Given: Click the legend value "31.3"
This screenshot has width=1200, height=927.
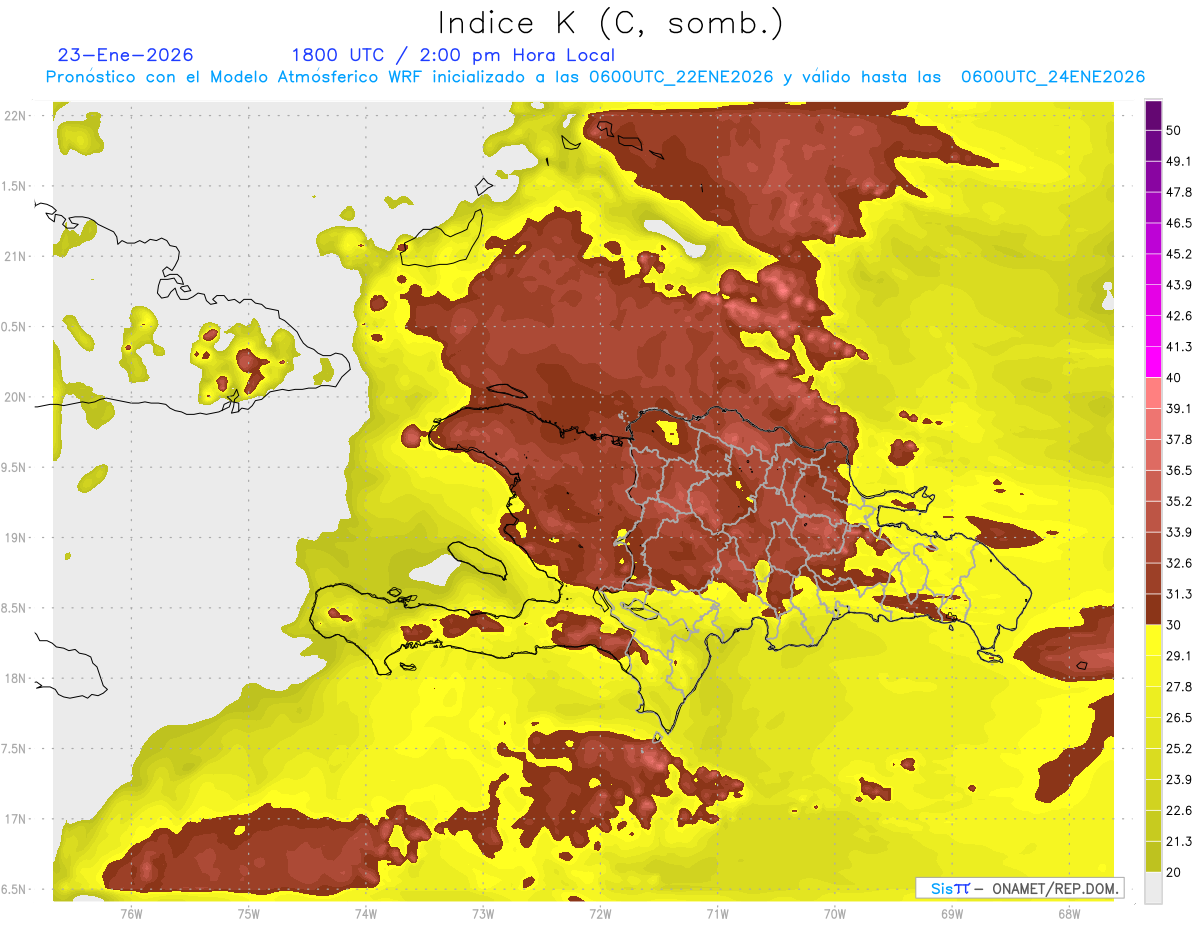Looking at the screenshot, I should [1179, 594].
